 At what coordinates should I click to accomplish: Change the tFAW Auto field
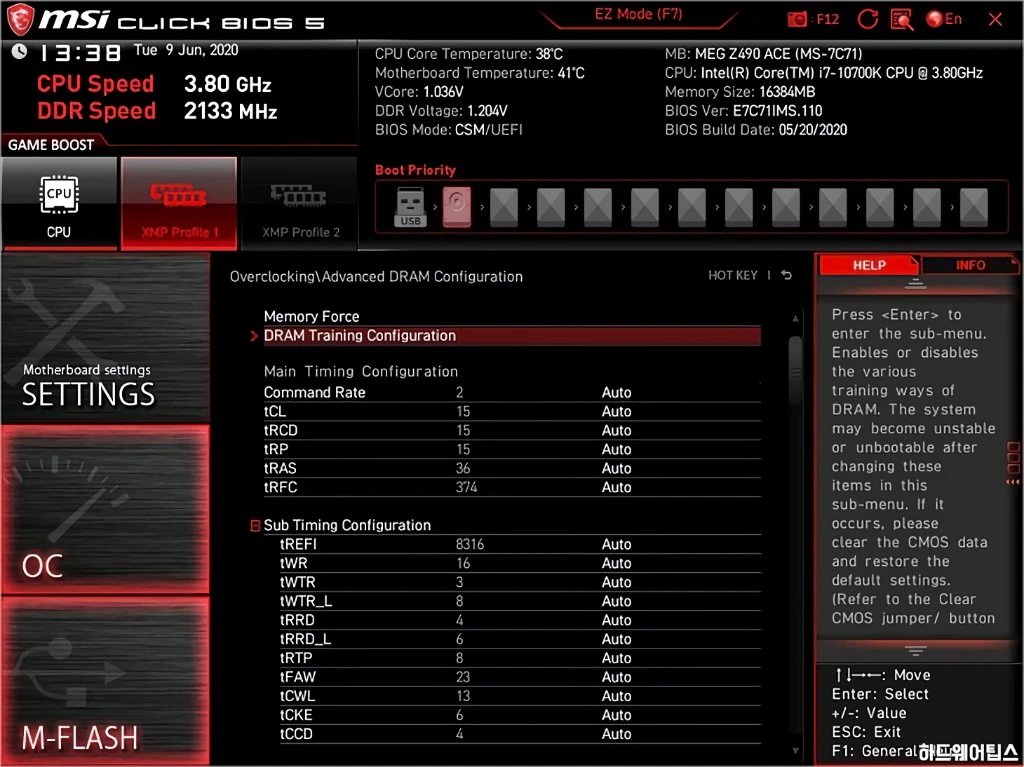click(x=616, y=677)
